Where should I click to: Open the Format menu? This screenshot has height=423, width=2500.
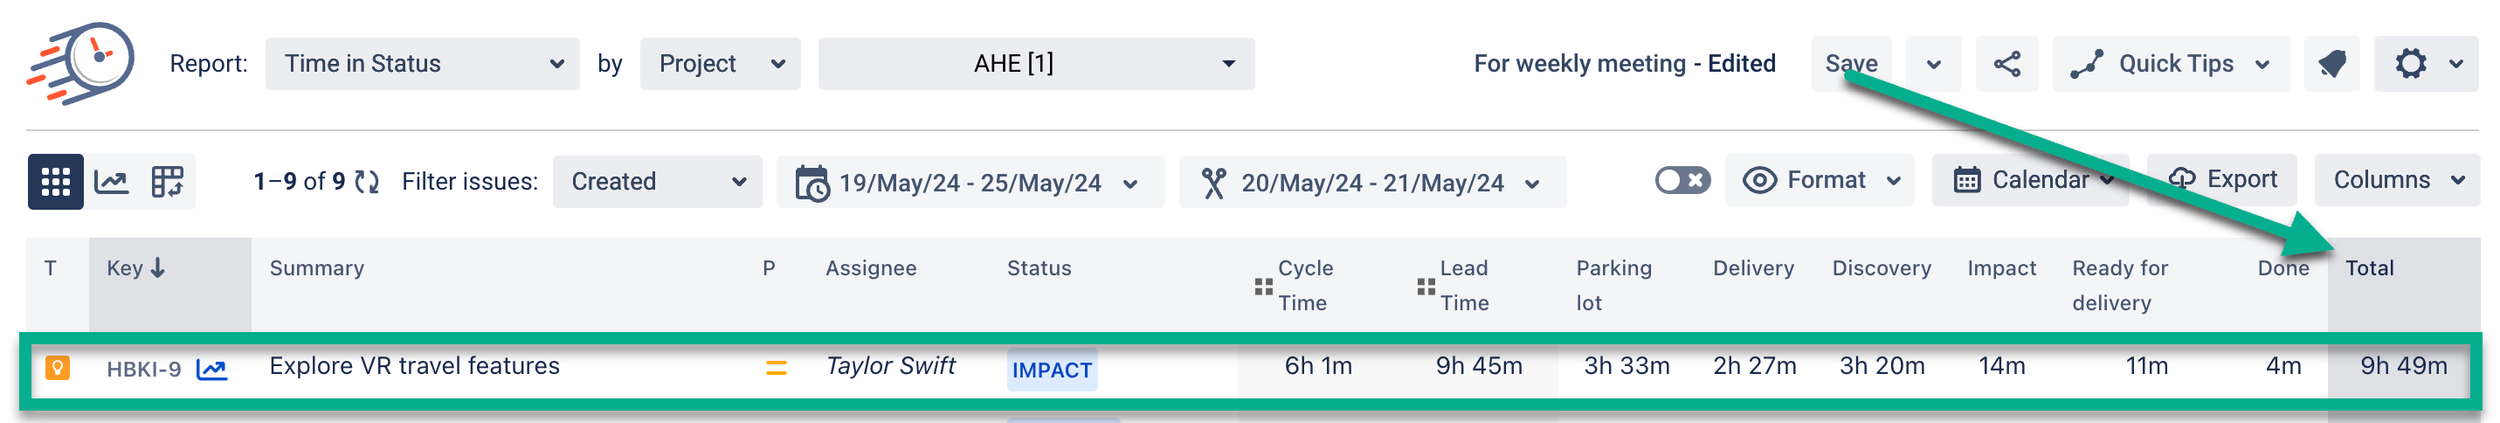tap(1820, 180)
